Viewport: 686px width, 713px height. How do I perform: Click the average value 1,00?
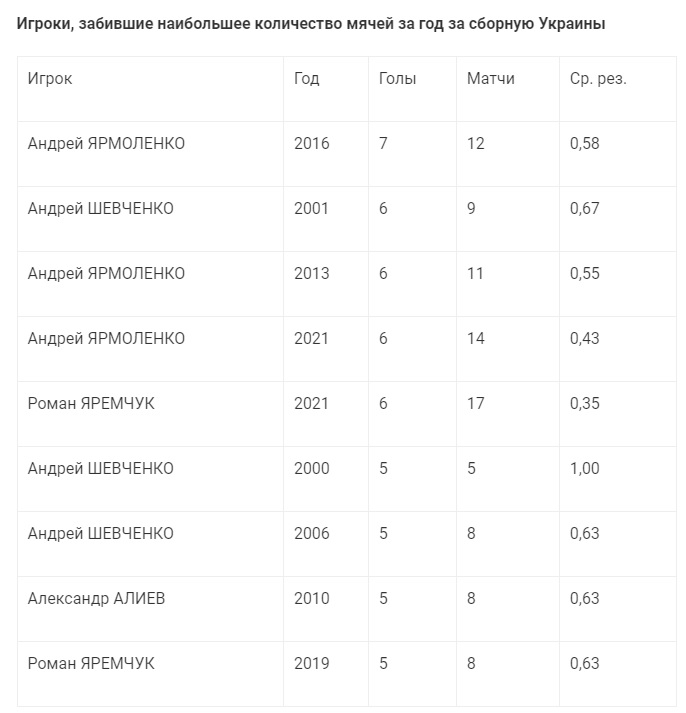[x=584, y=469]
